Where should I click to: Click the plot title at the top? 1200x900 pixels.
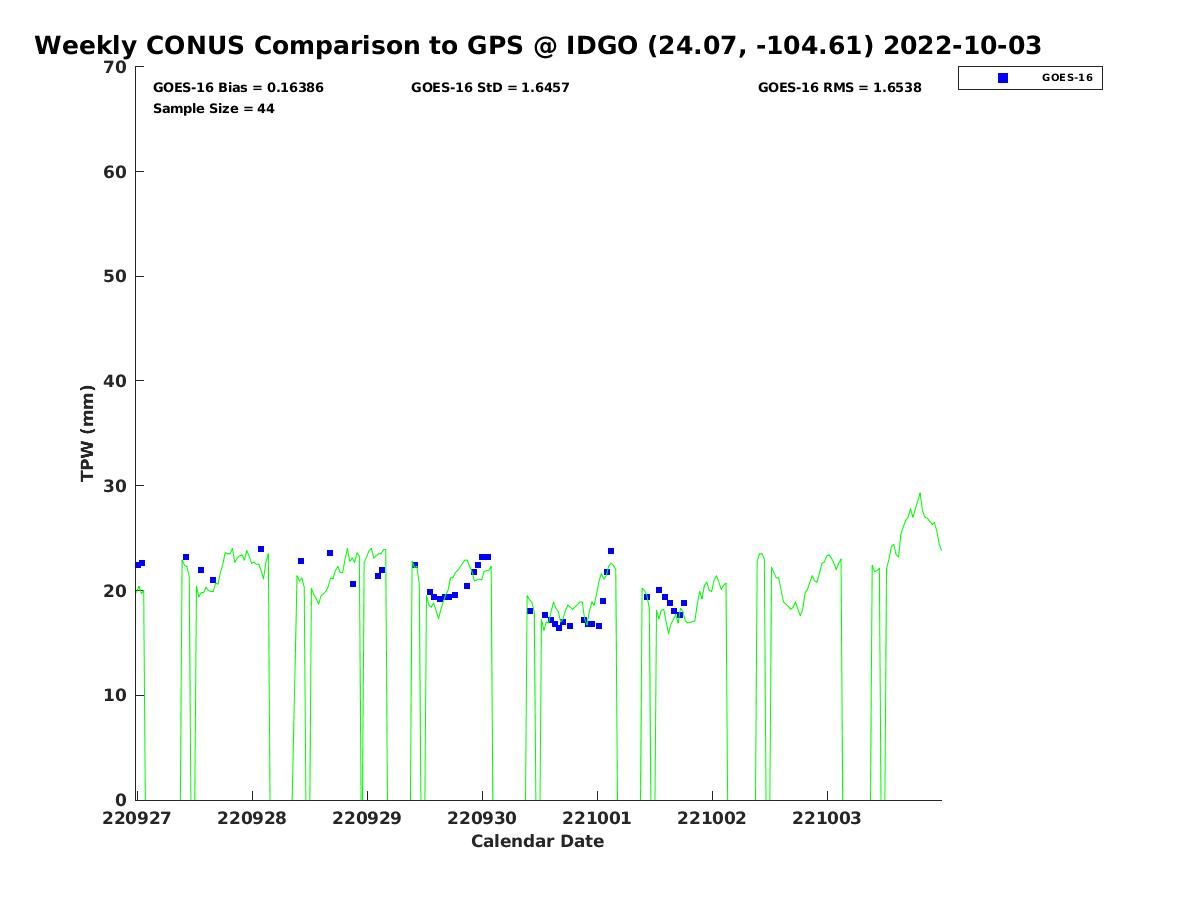[x=538, y=46]
